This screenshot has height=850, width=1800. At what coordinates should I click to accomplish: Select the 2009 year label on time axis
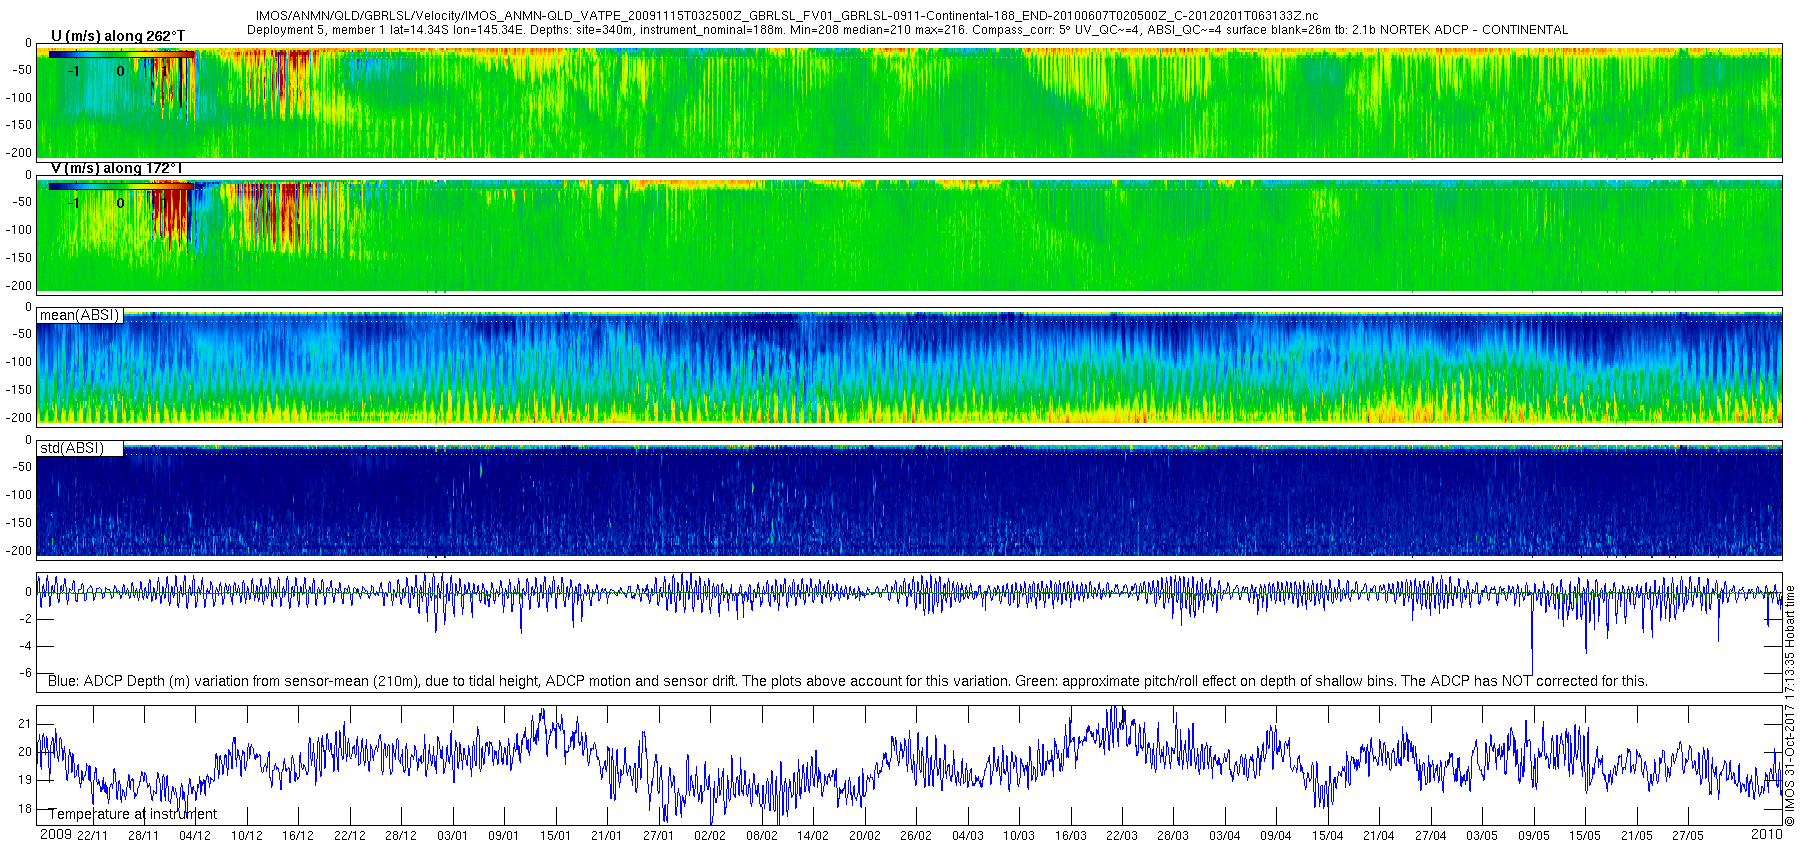pos(55,834)
